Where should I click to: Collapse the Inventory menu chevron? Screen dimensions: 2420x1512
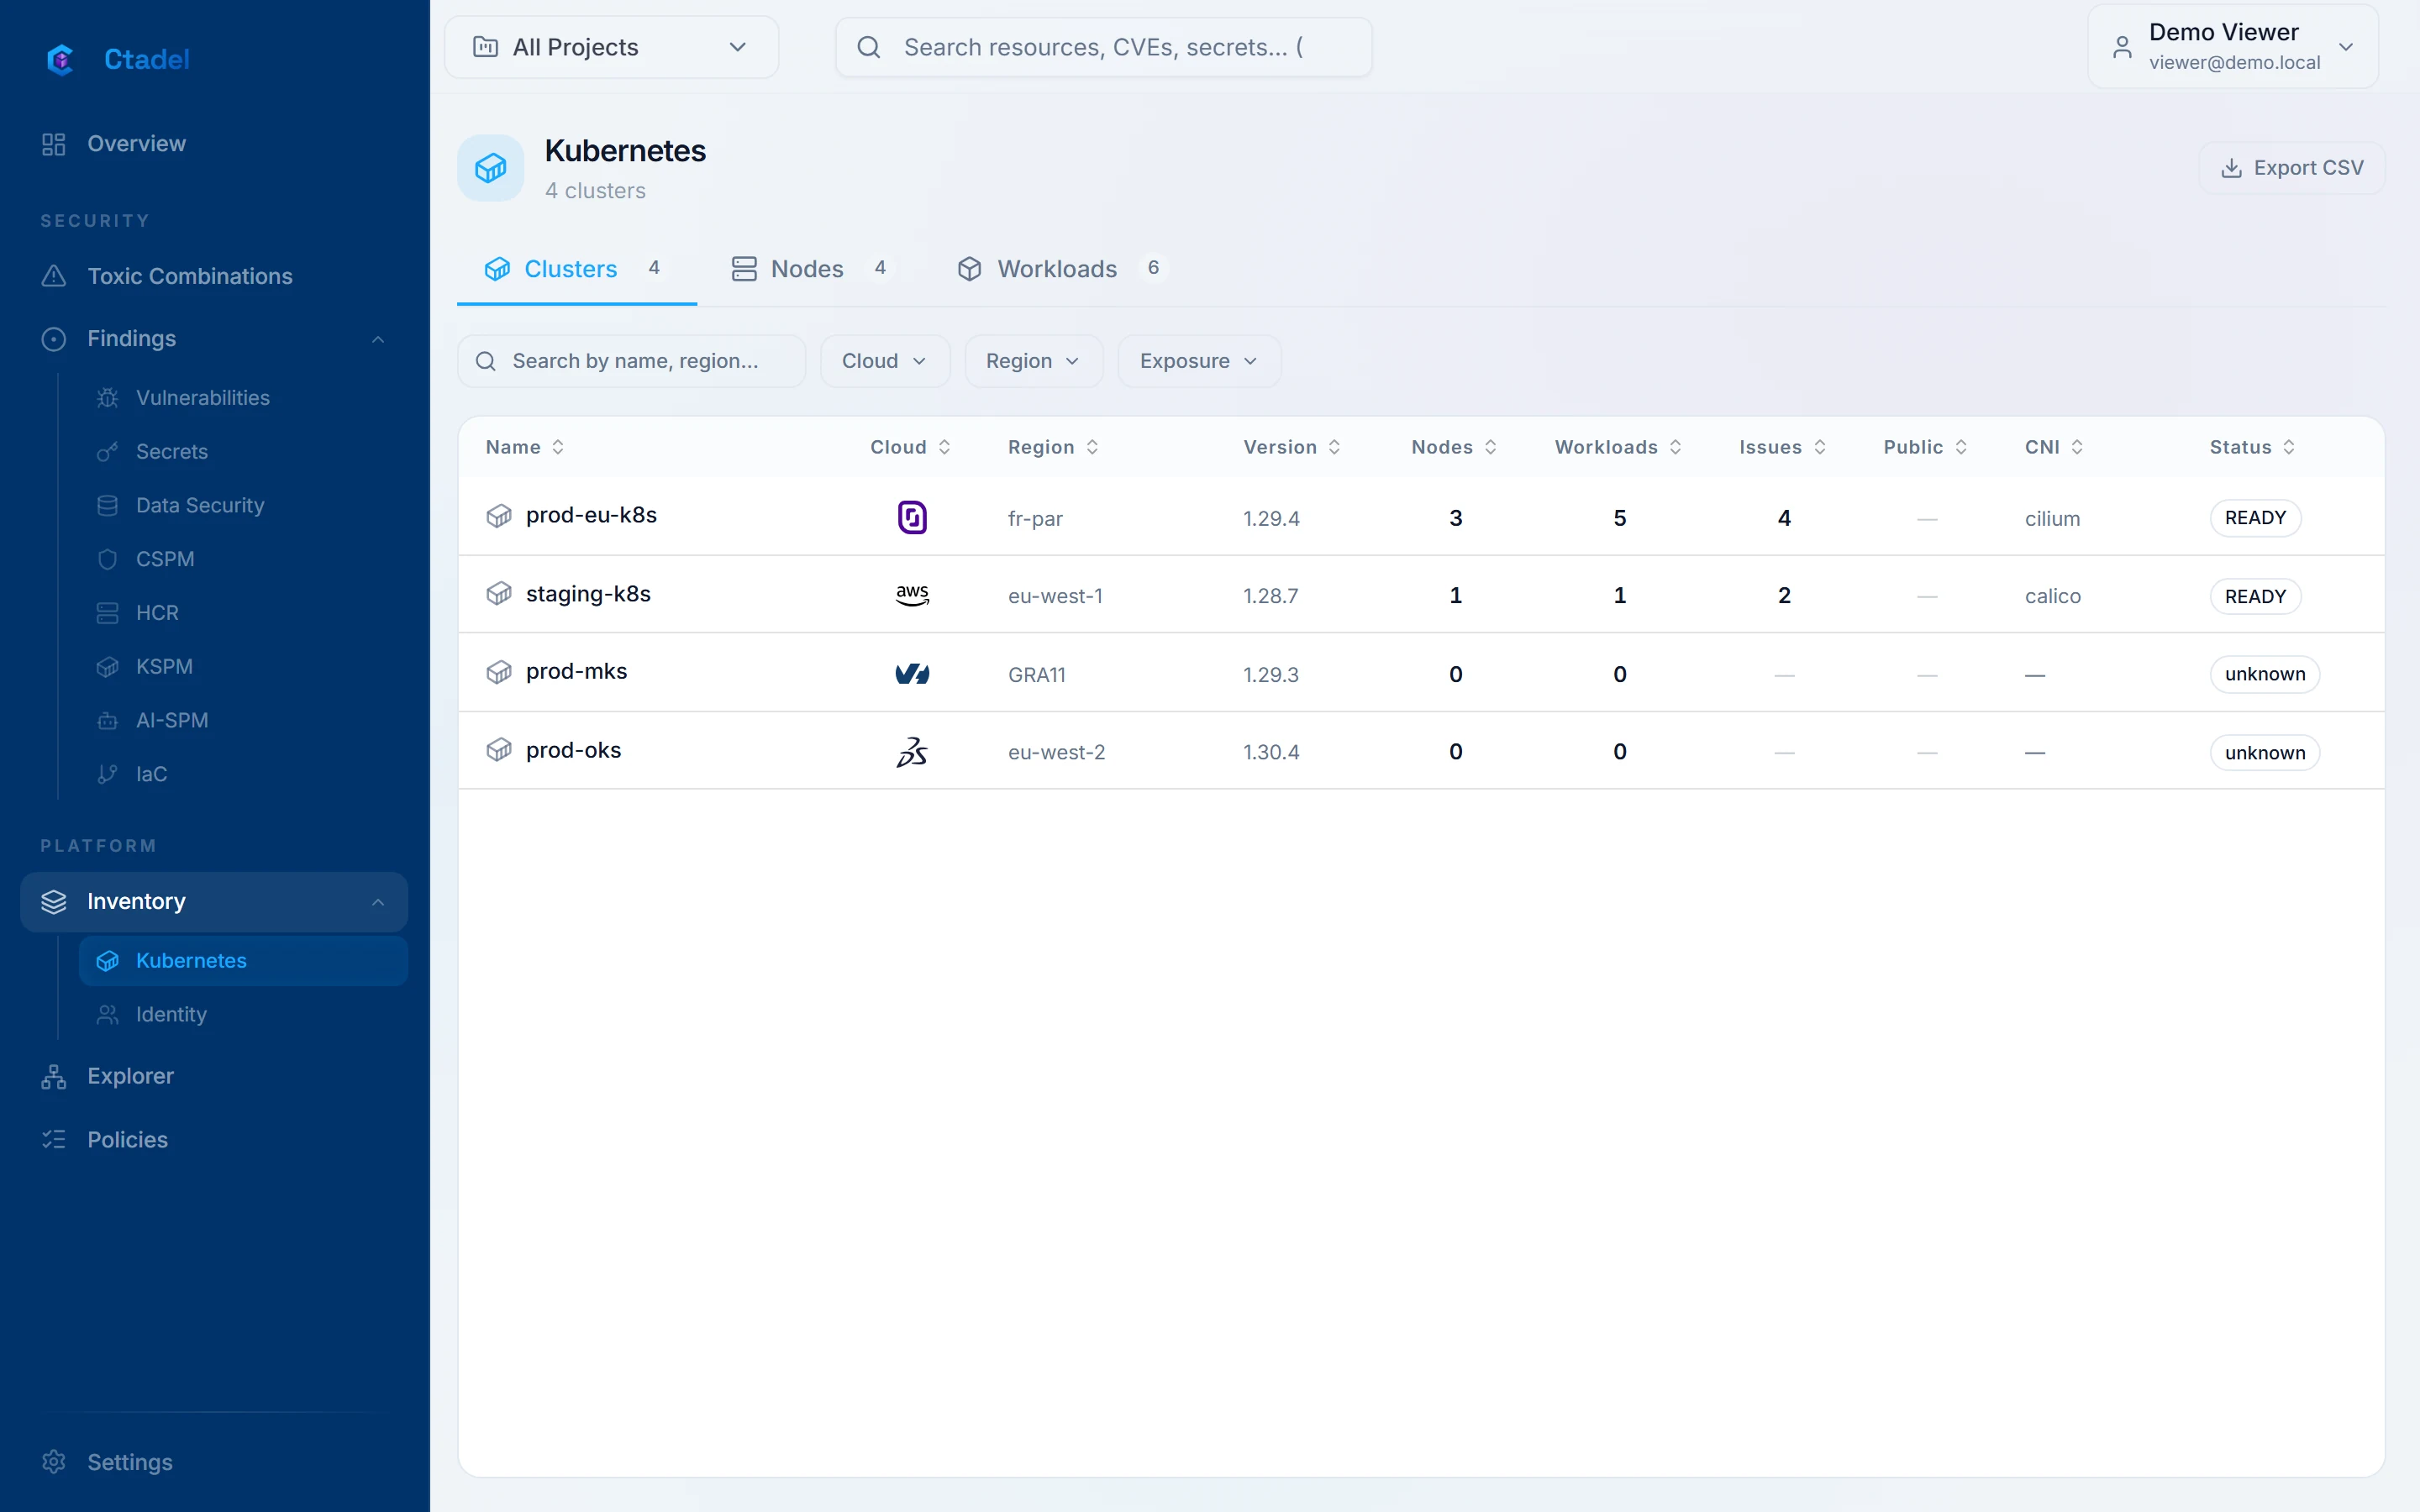pos(378,902)
